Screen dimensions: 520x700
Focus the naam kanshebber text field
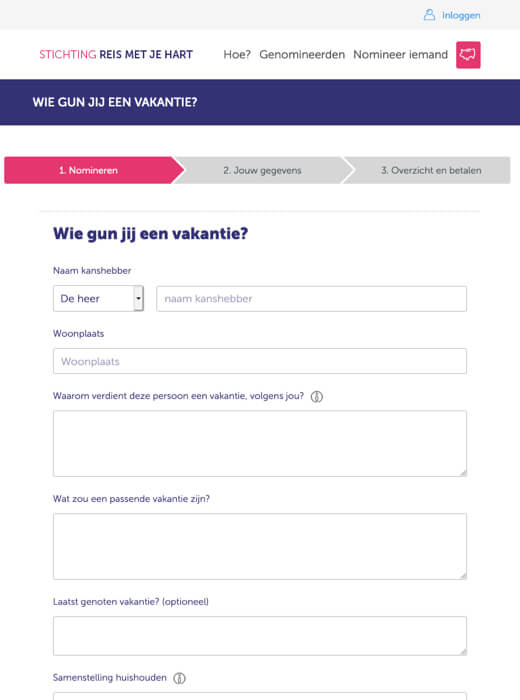coord(312,299)
